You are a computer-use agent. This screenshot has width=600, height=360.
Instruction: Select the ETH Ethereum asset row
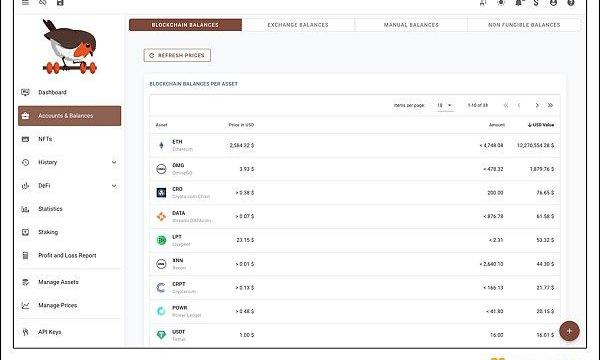point(355,145)
